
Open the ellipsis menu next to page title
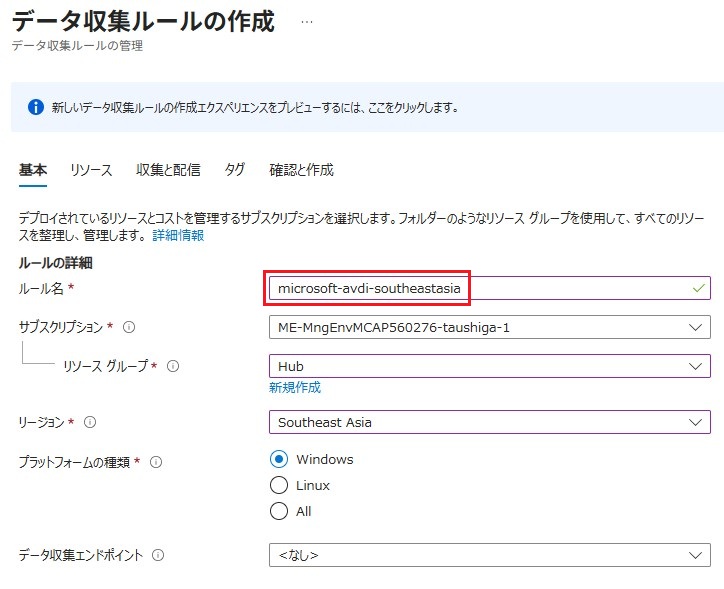tap(306, 22)
